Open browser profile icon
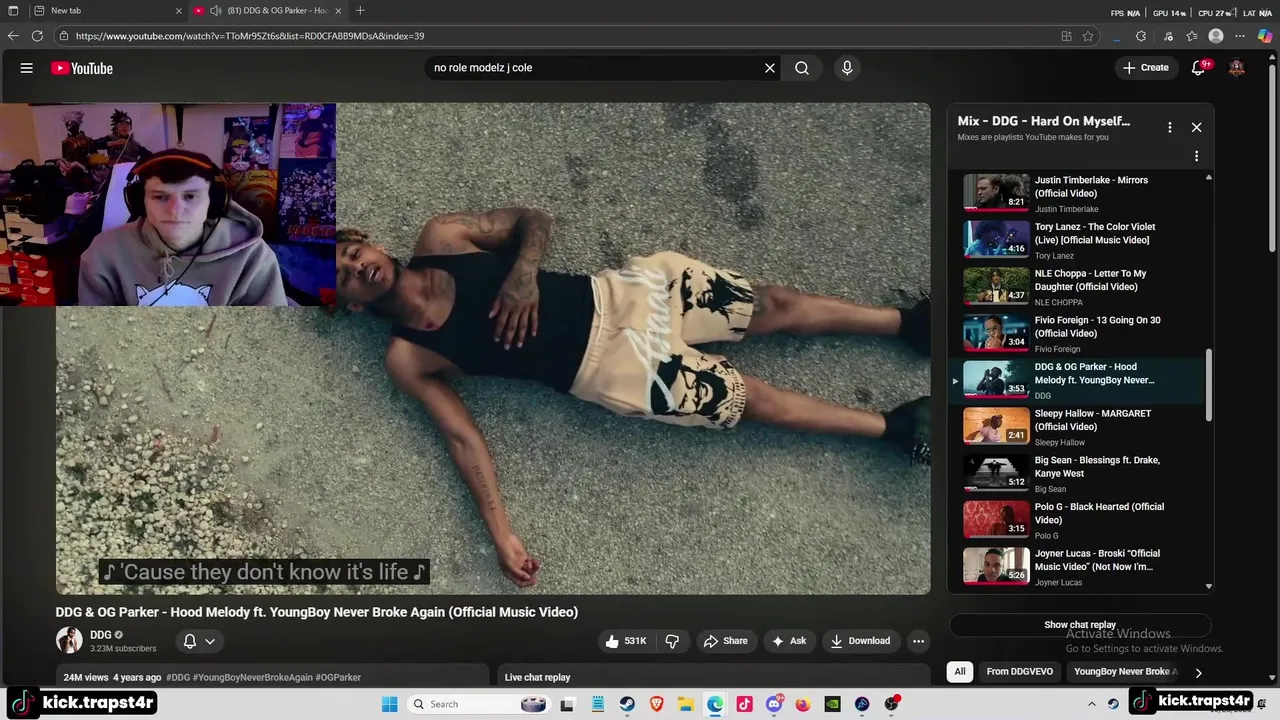The image size is (1280, 720). pyautogui.click(x=1216, y=36)
